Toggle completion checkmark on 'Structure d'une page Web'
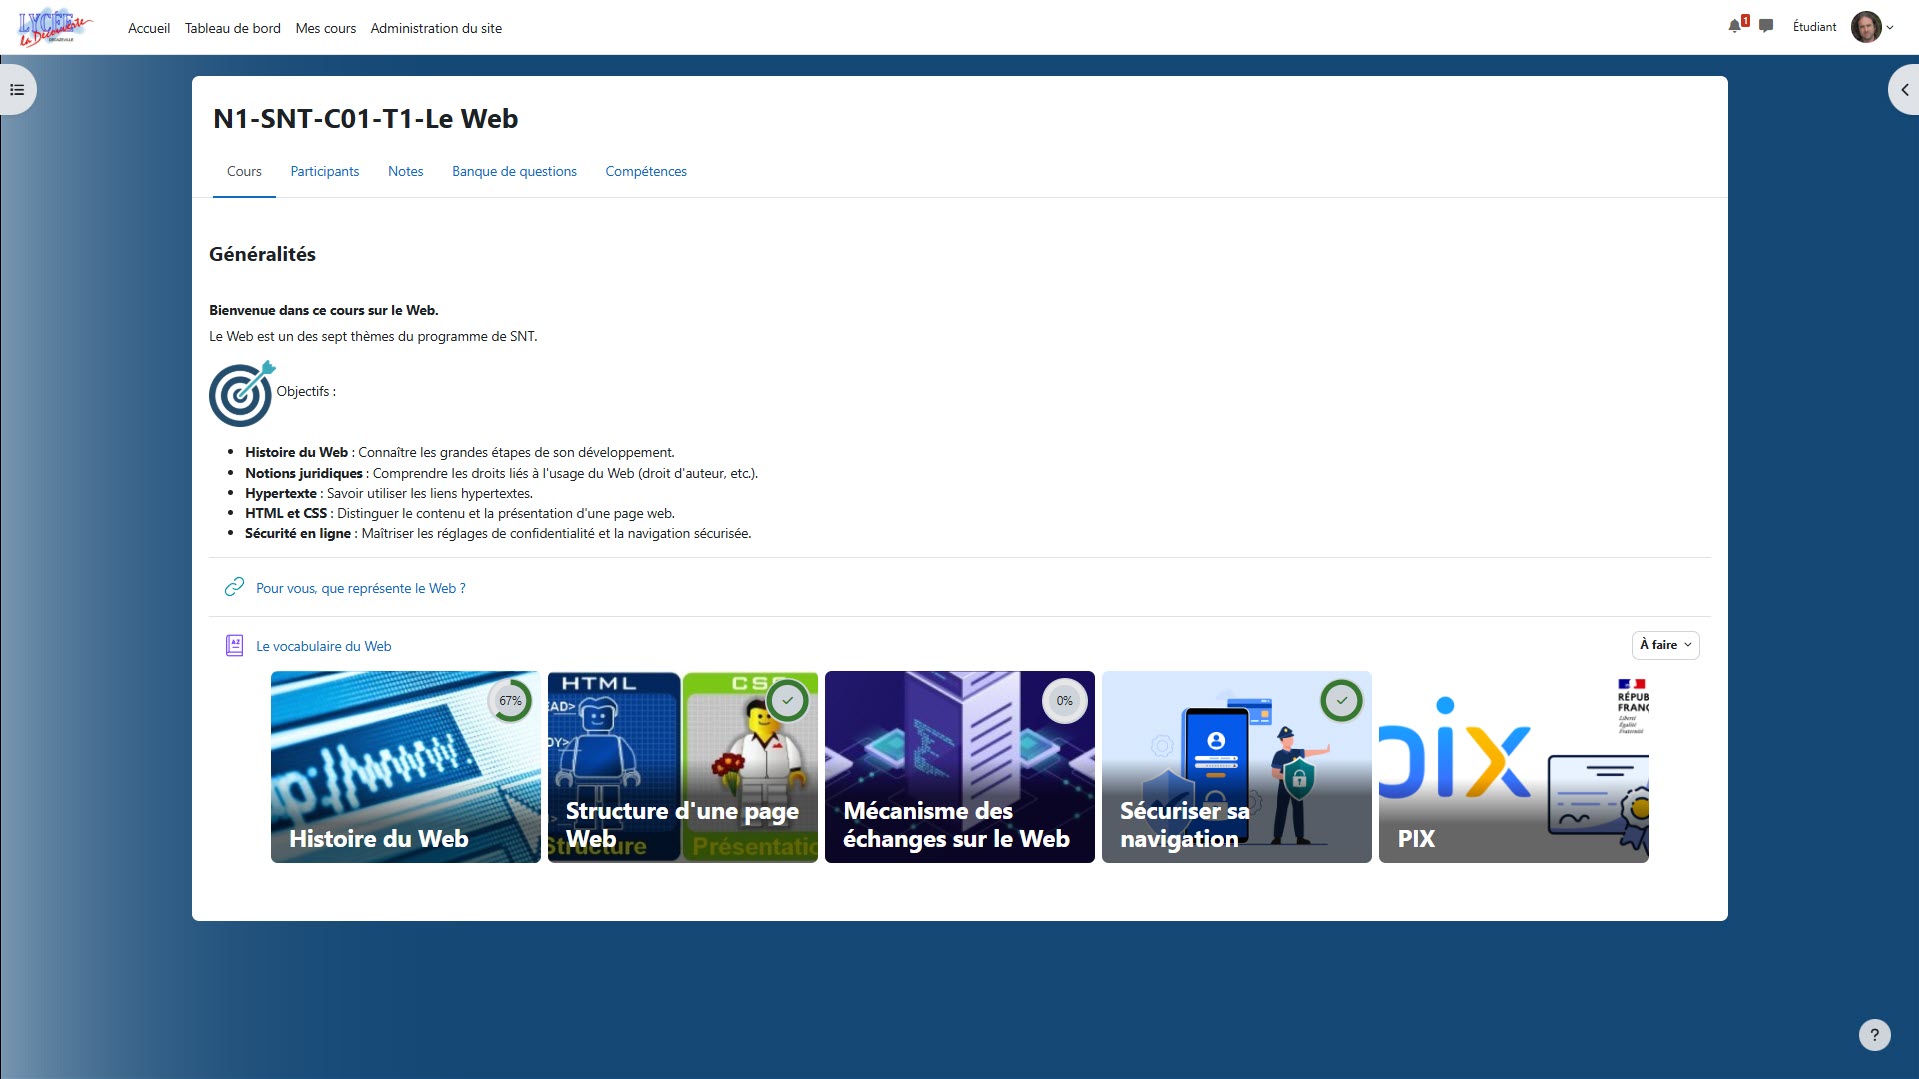Image resolution: width=1919 pixels, height=1079 pixels. [787, 701]
